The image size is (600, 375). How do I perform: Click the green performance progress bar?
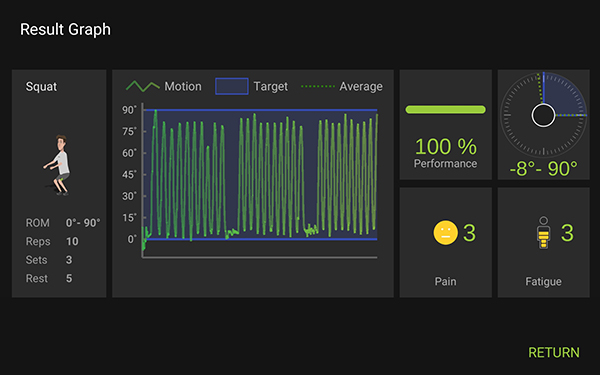pos(445,110)
